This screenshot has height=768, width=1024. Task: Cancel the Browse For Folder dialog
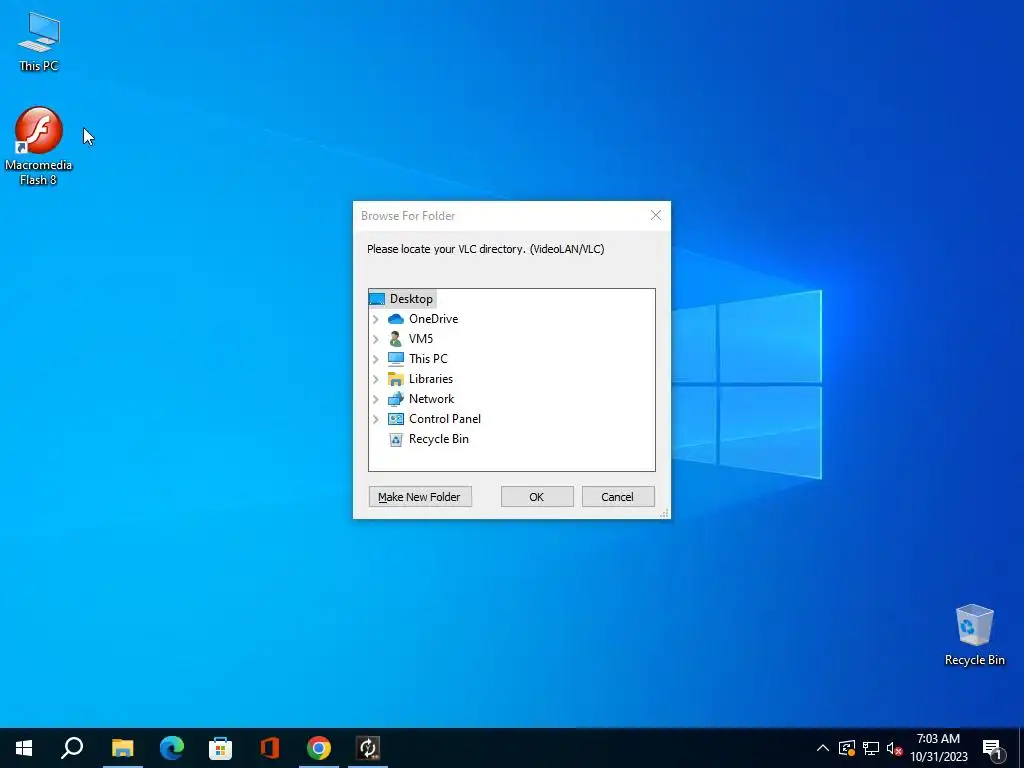pos(618,497)
